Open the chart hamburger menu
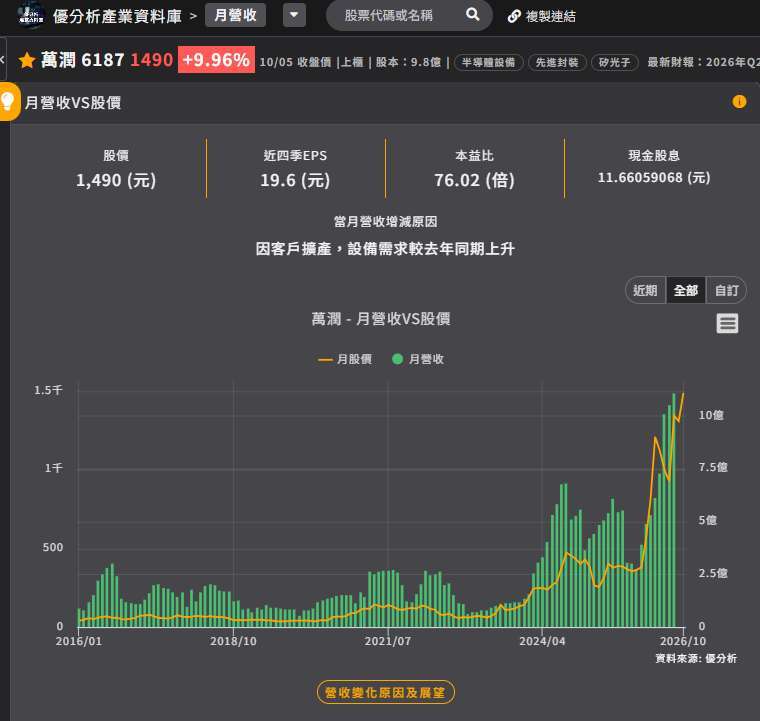This screenshot has width=760, height=721. coord(727,323)
